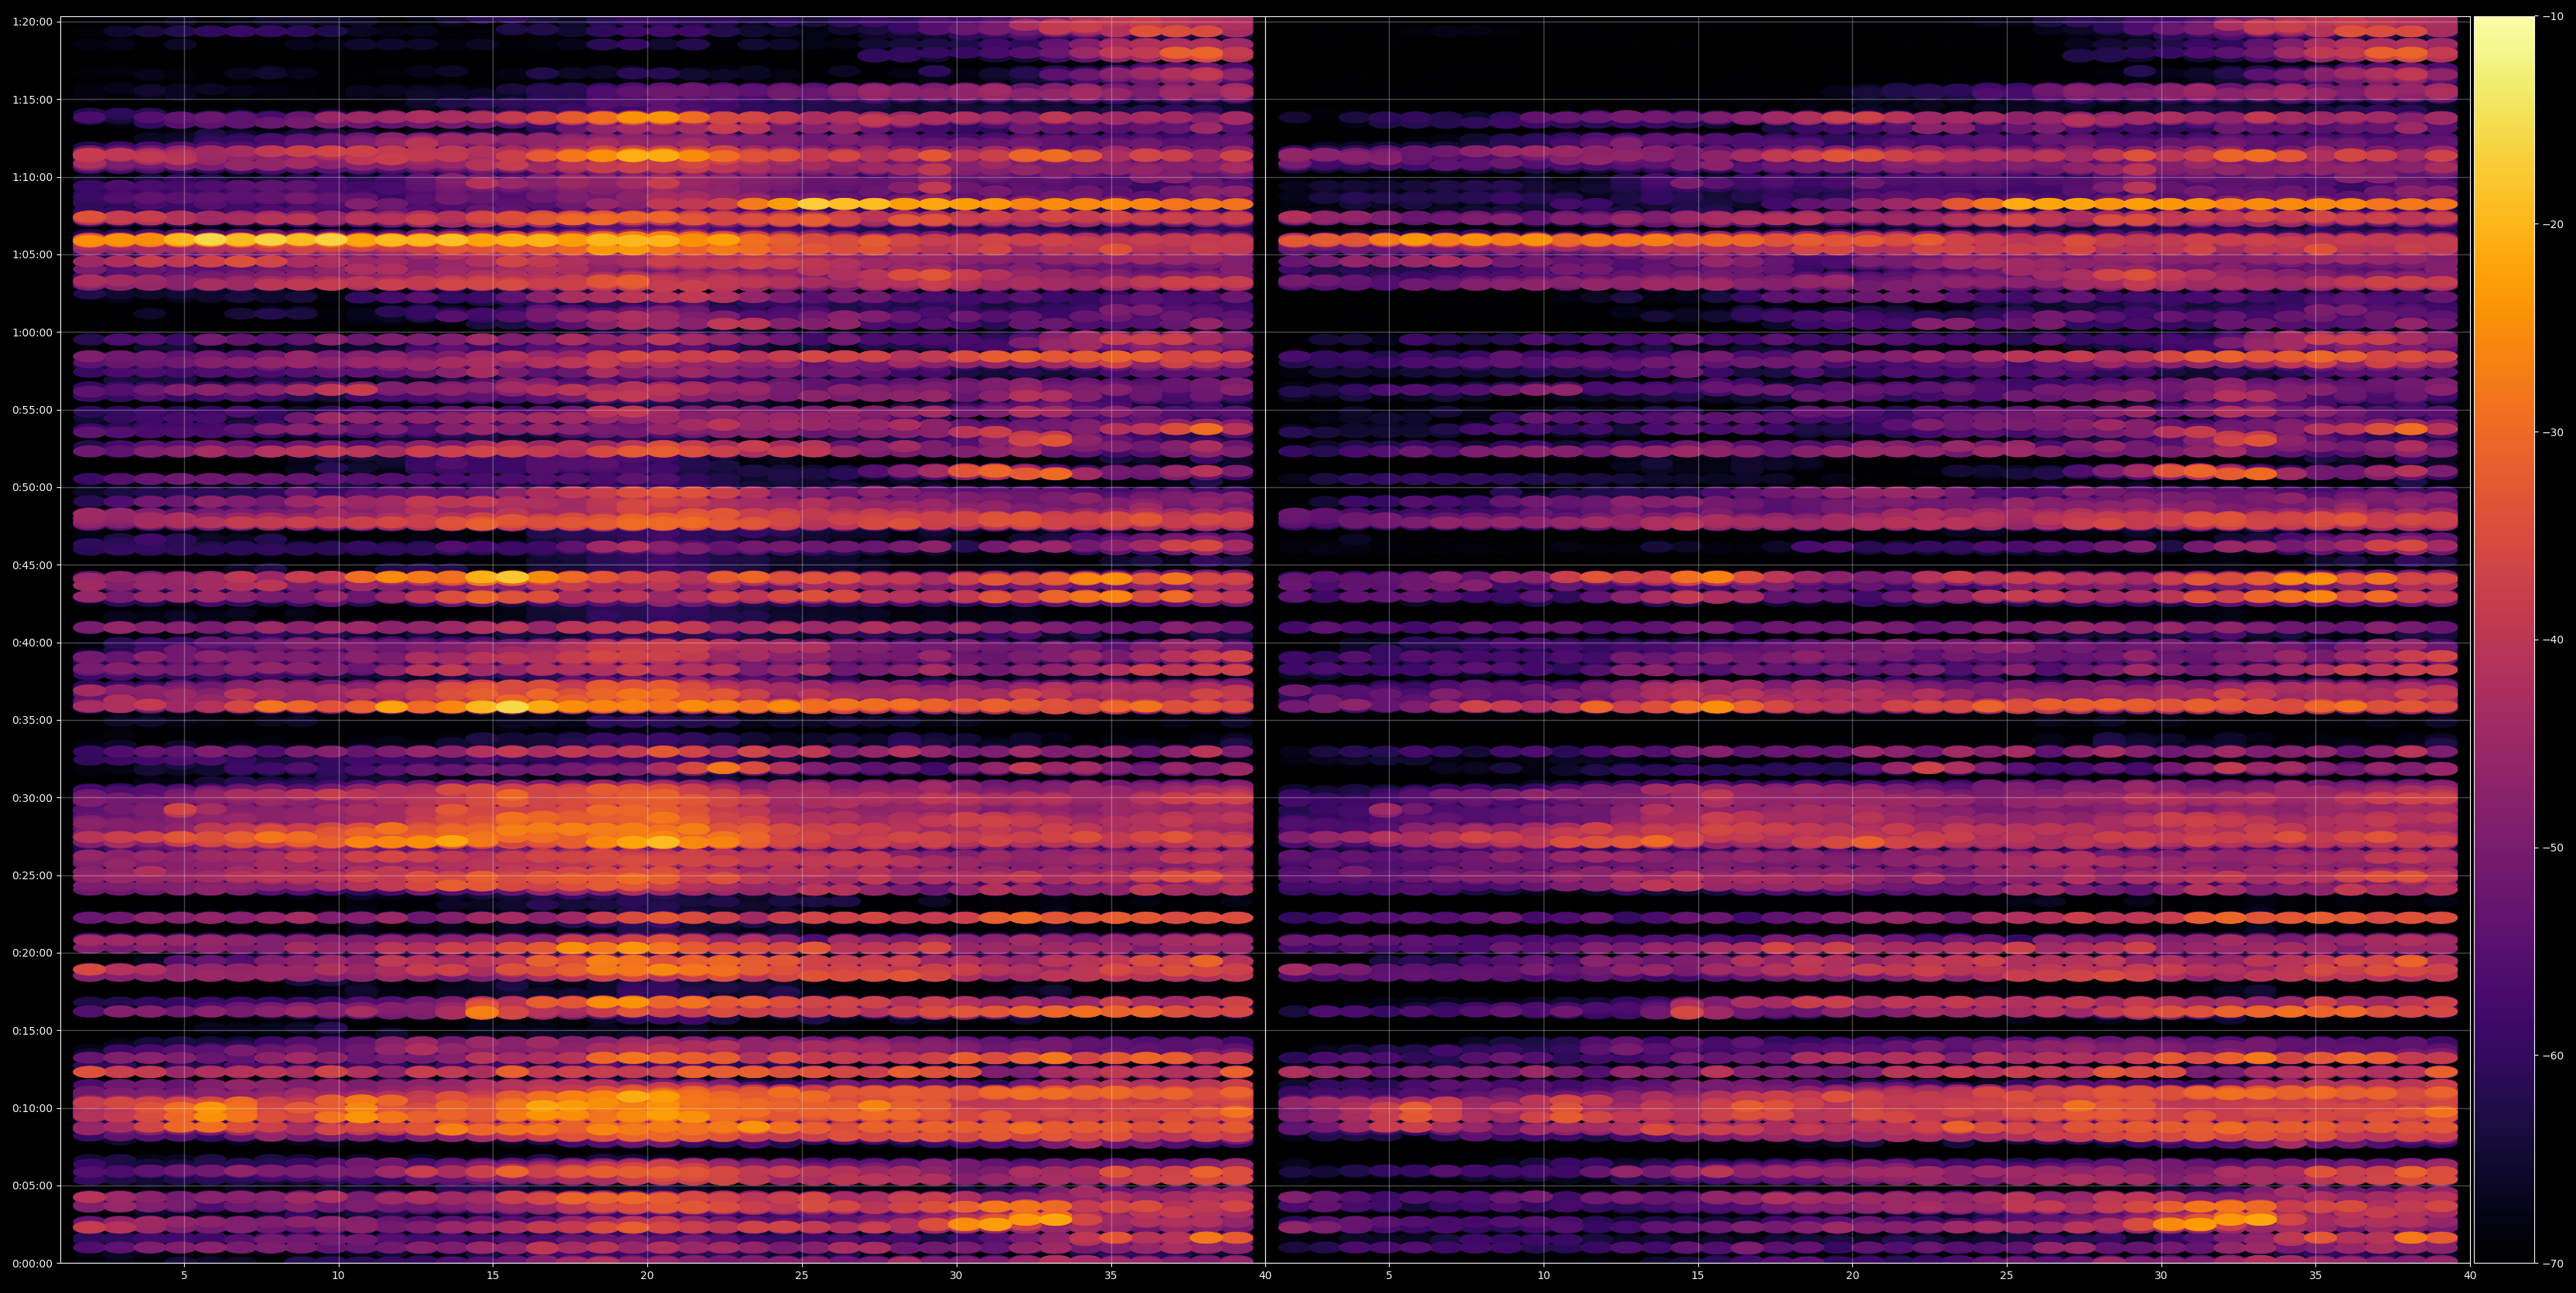Click the −20 colorbar tick label
This screenshot has height=1293, width=2576.
[x=2553, y=225]
